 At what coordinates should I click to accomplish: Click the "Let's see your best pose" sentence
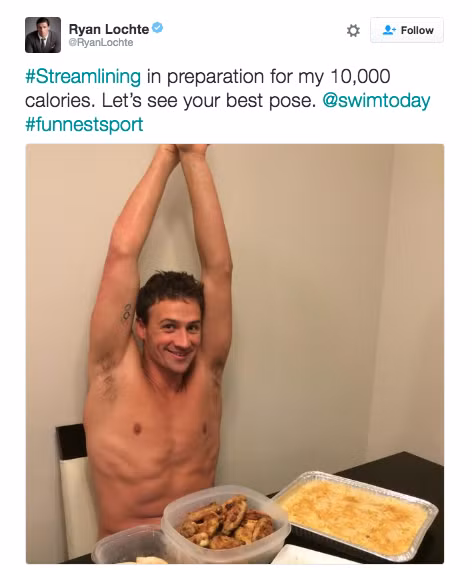[209, 101]
